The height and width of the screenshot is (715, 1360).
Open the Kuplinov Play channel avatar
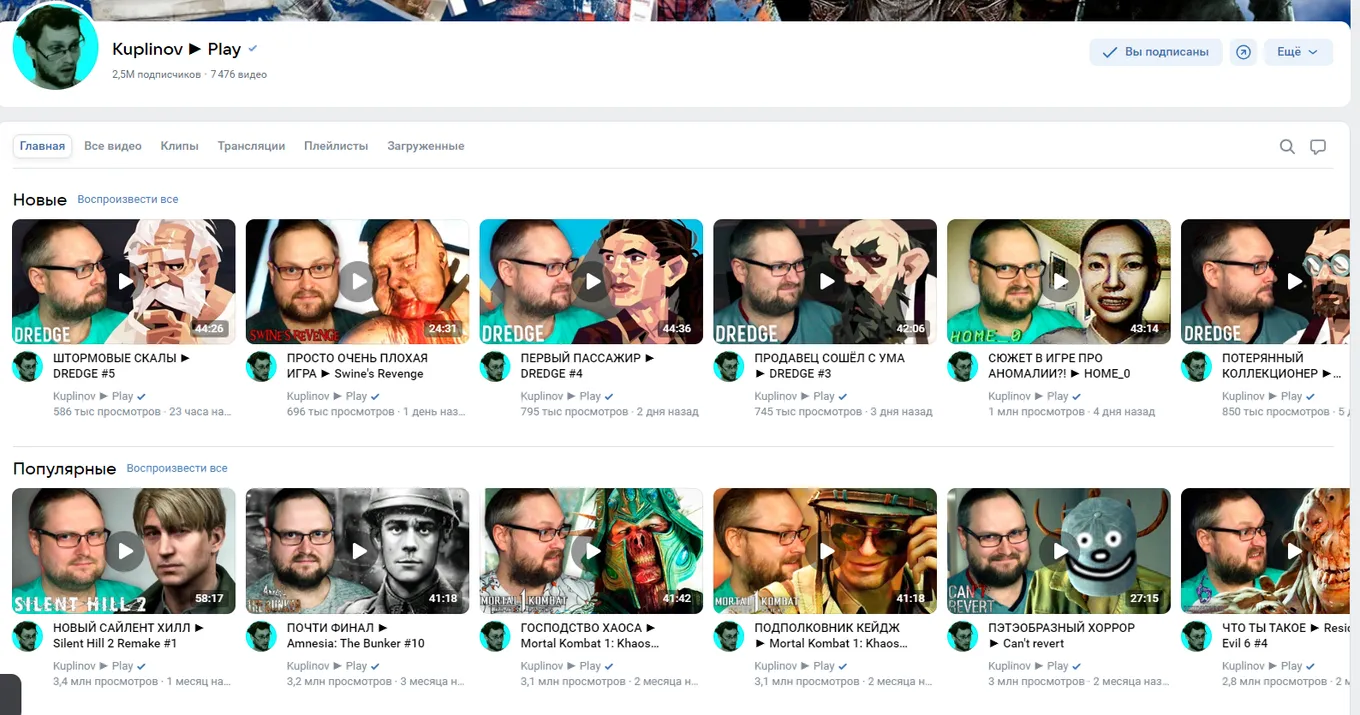pyautogui.click(x=56, y=47)
